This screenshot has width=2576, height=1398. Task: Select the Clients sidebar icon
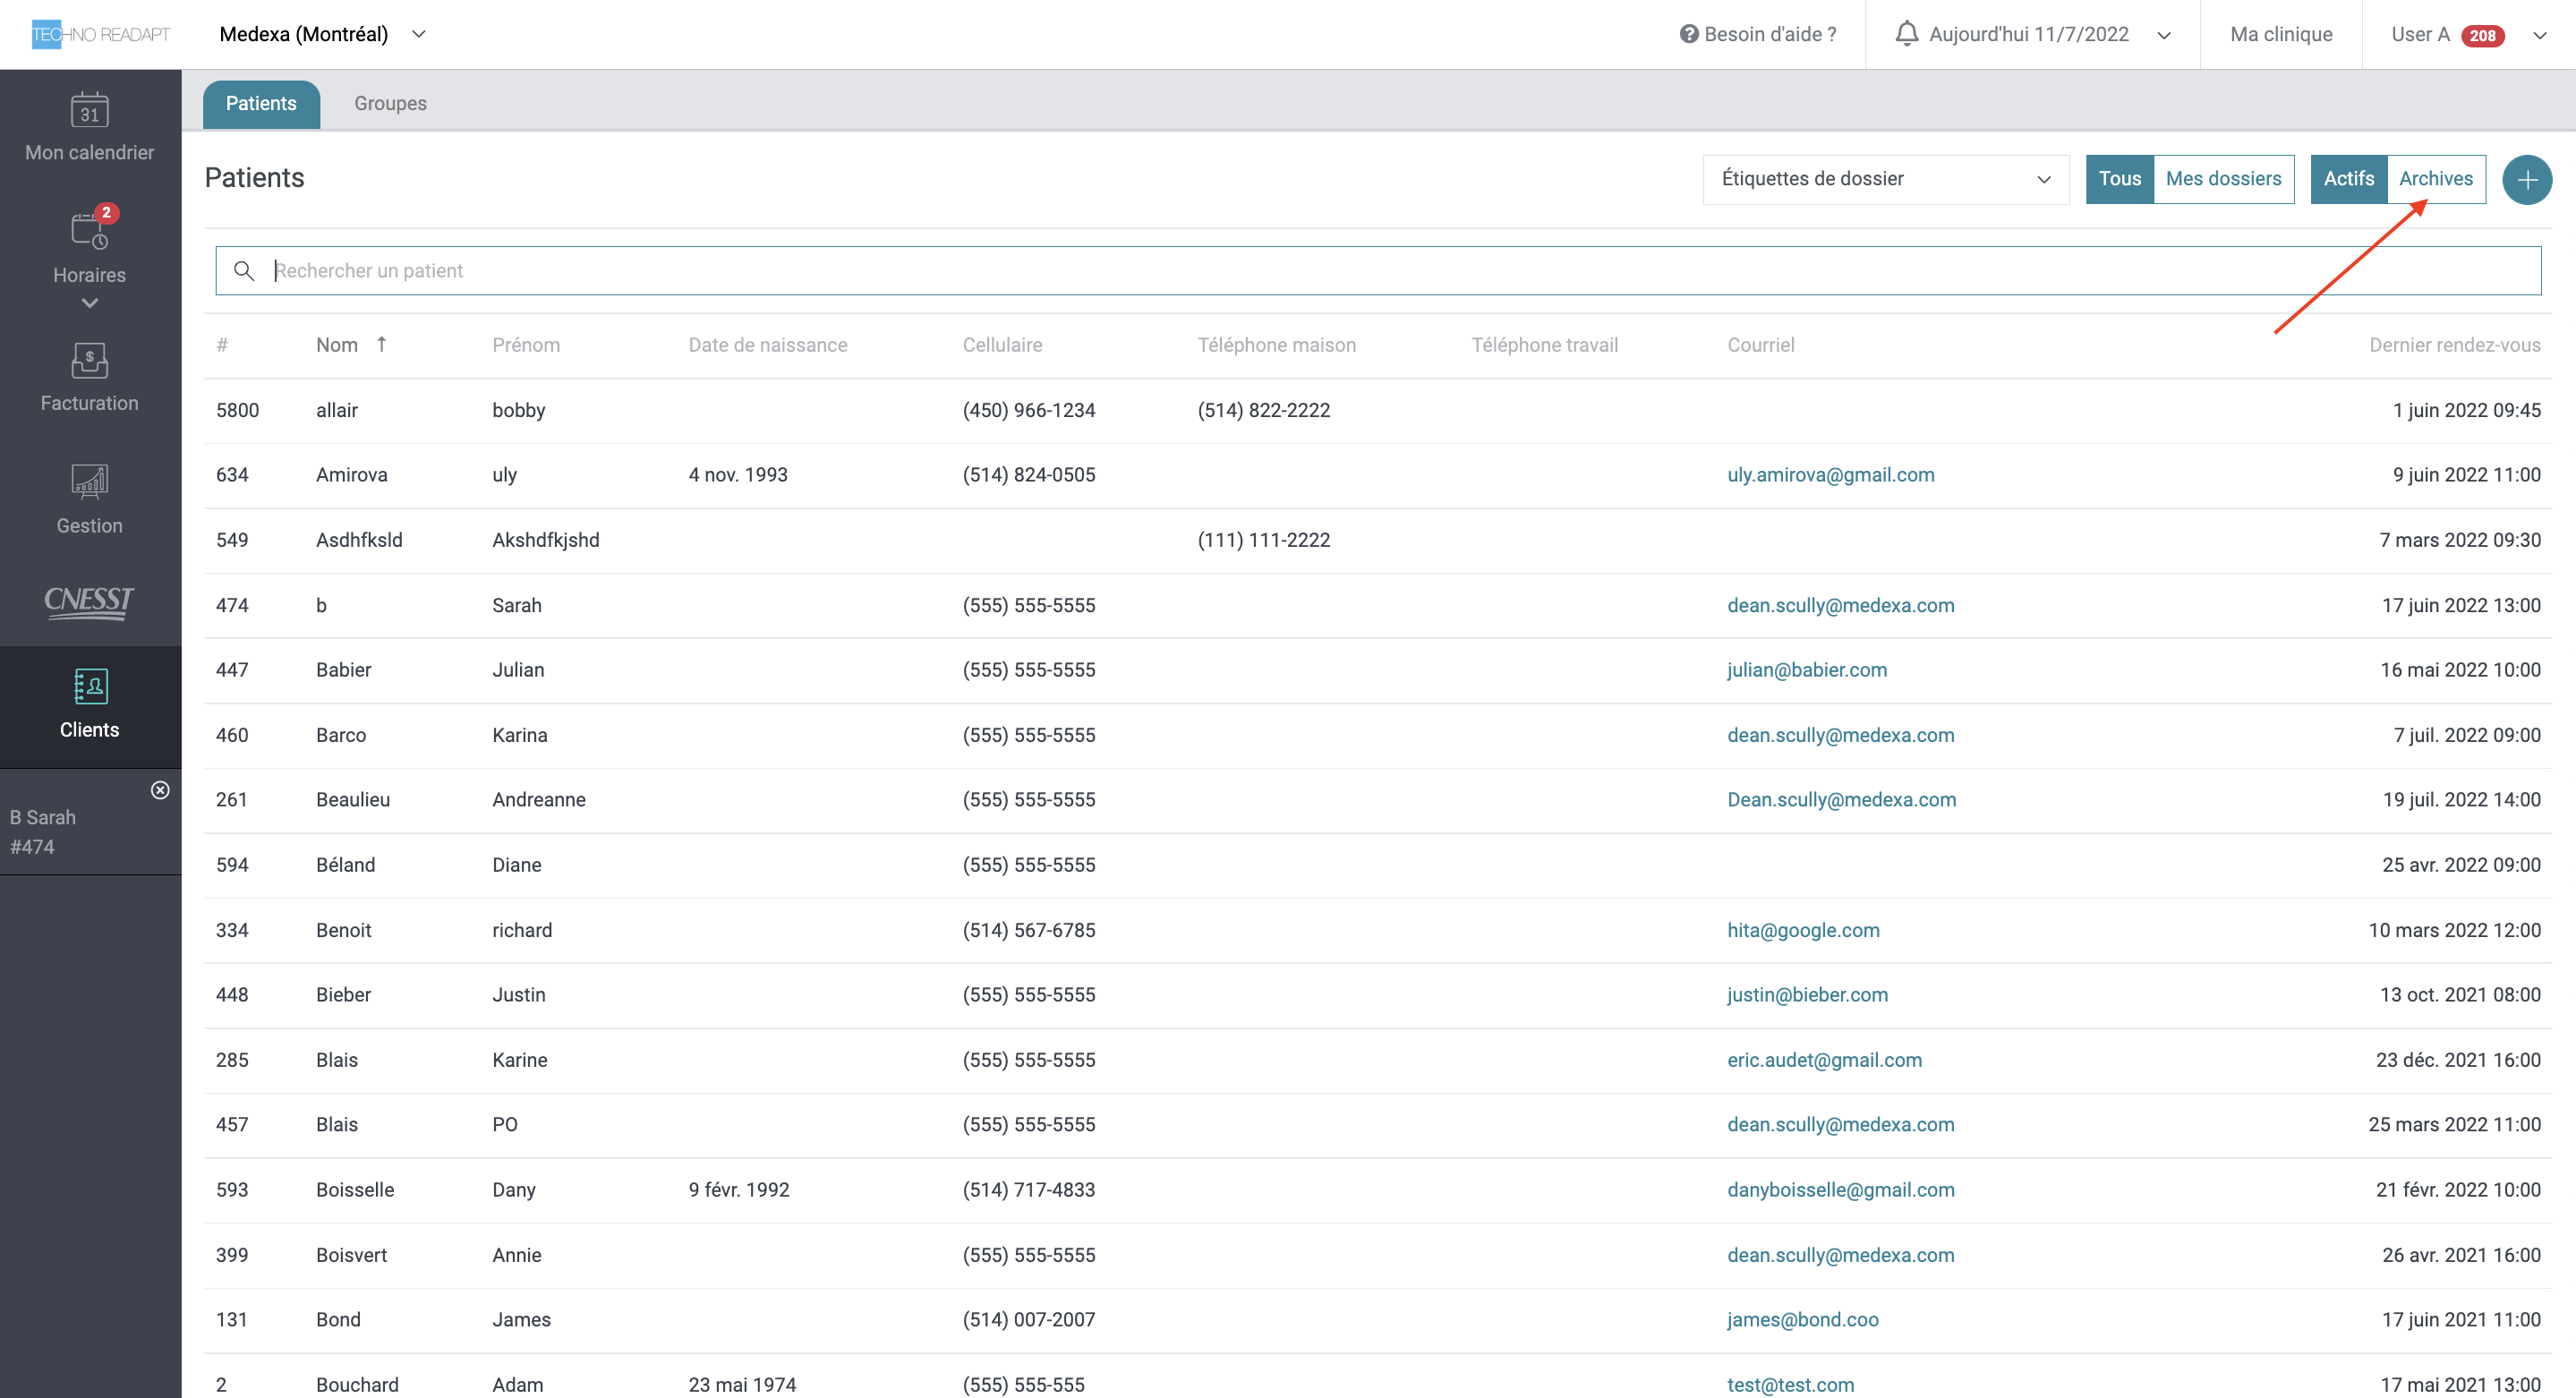point(89,704)
